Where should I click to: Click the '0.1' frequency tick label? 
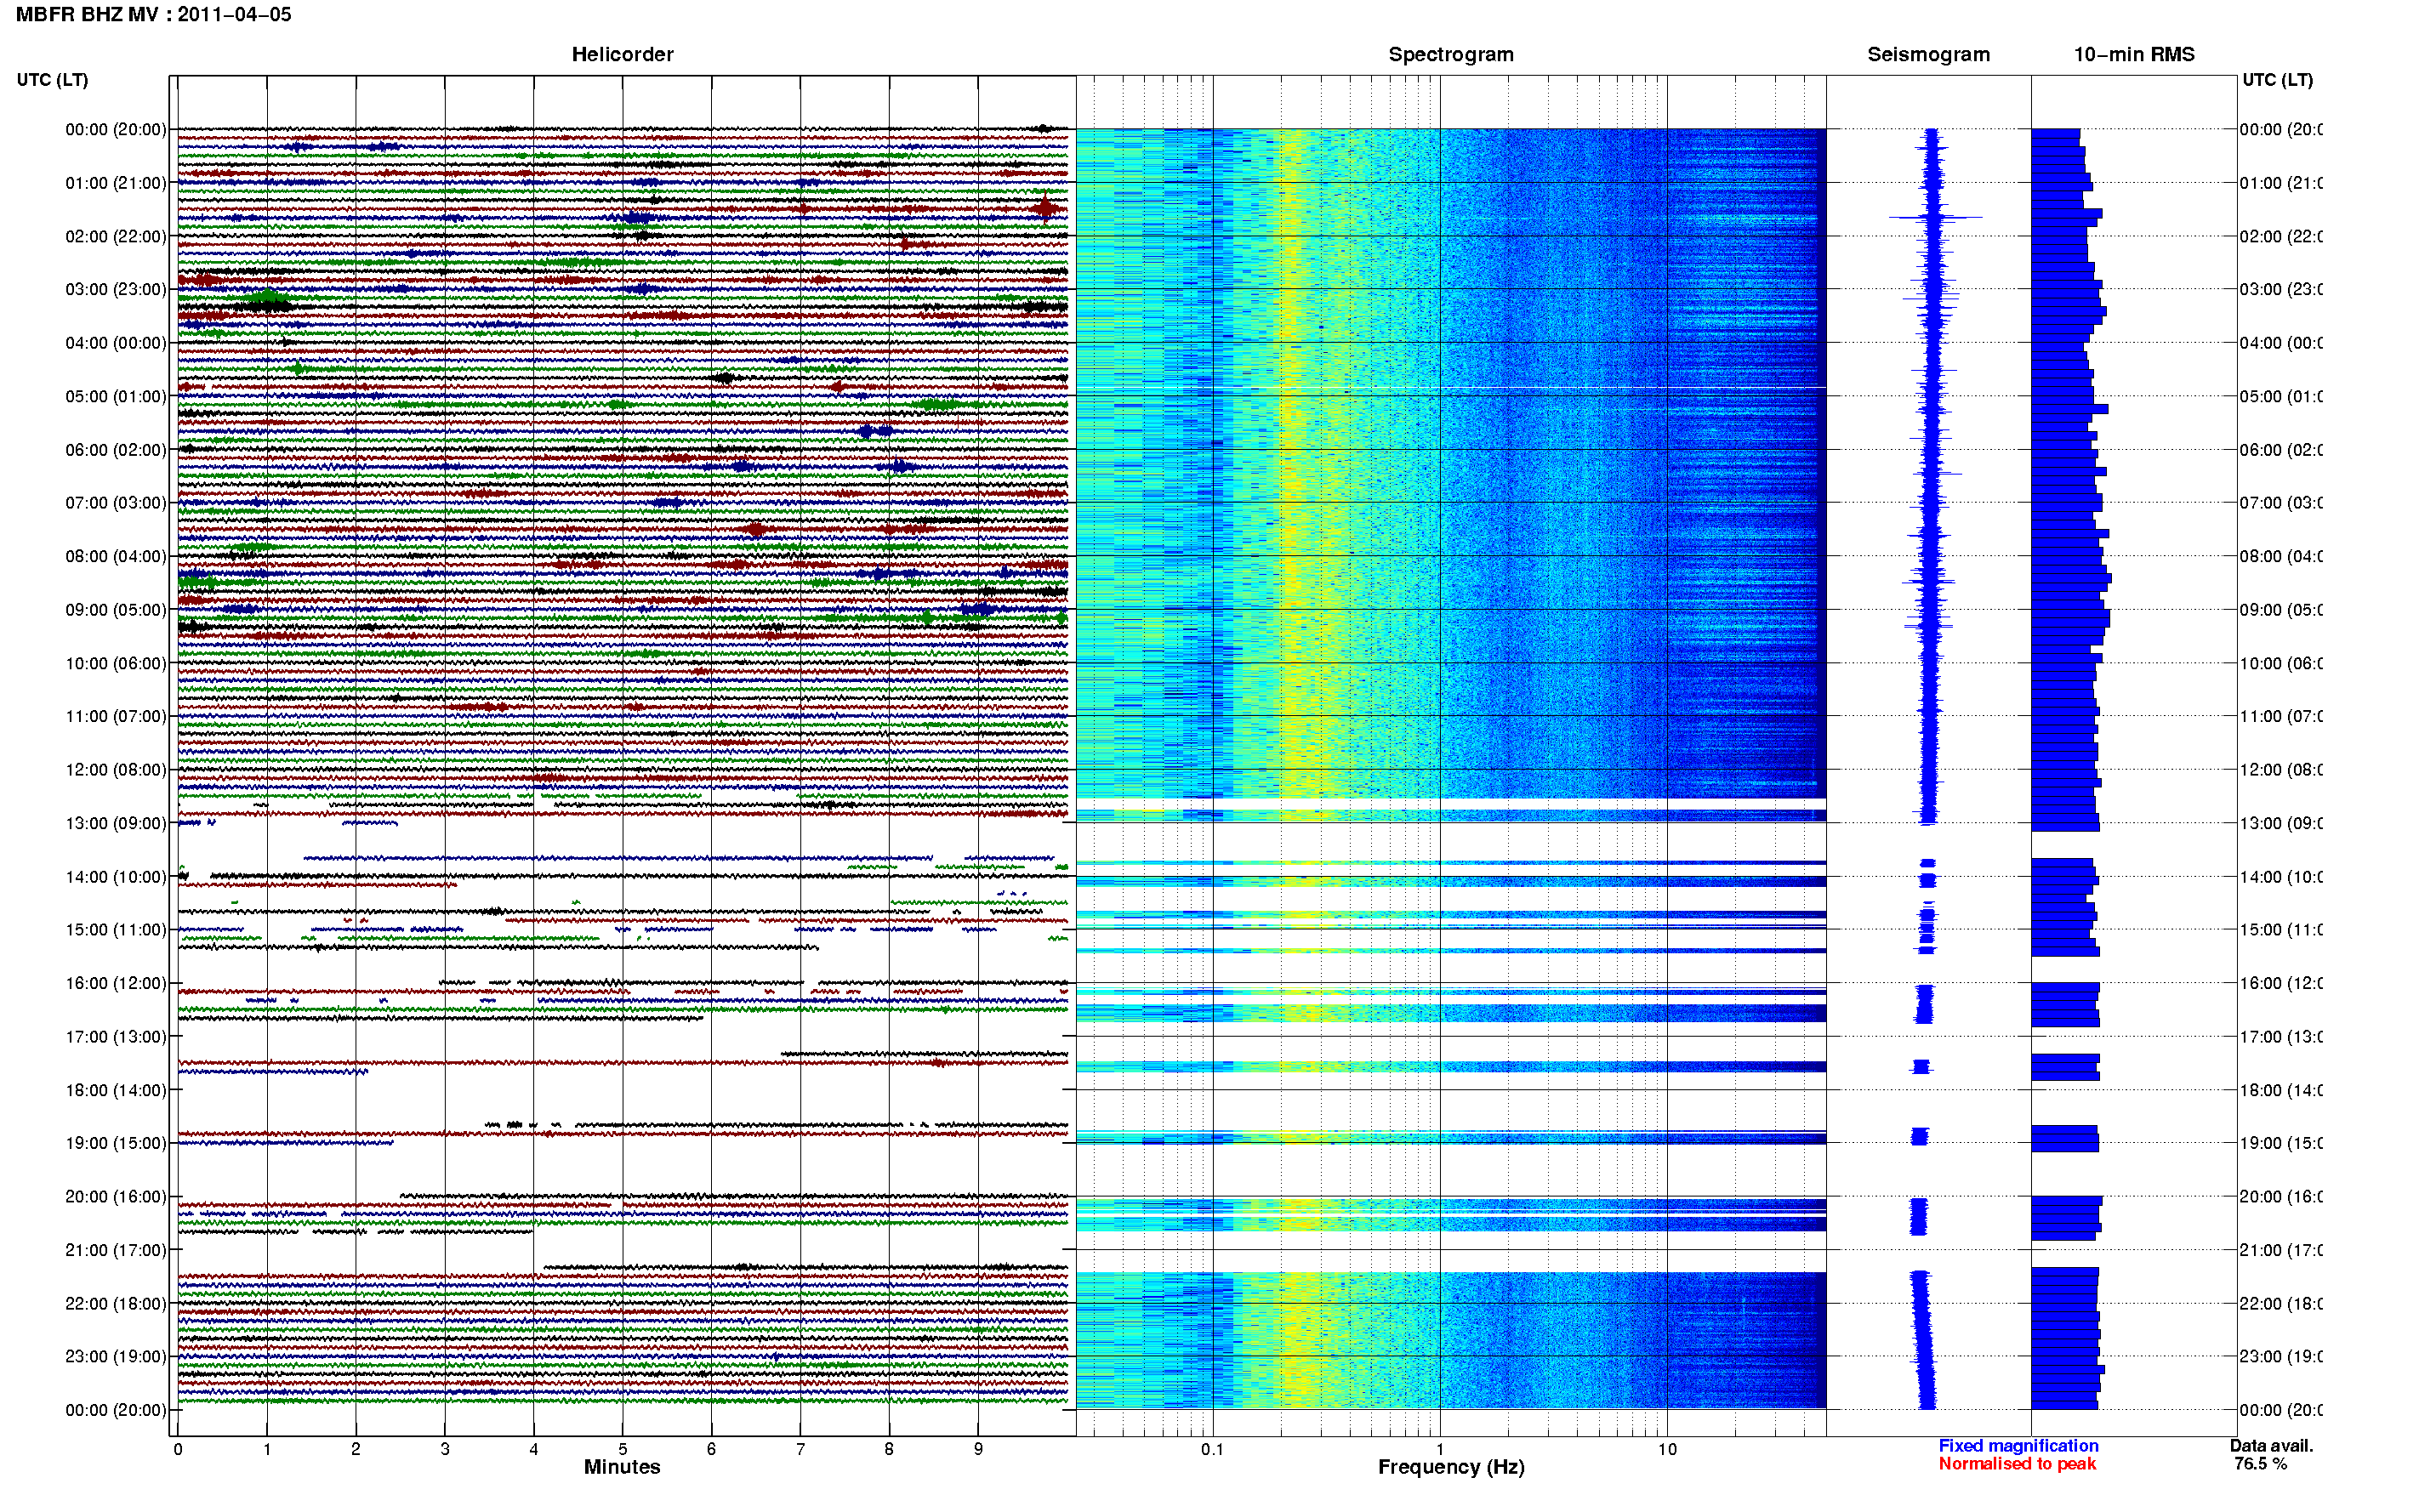1212,1450
